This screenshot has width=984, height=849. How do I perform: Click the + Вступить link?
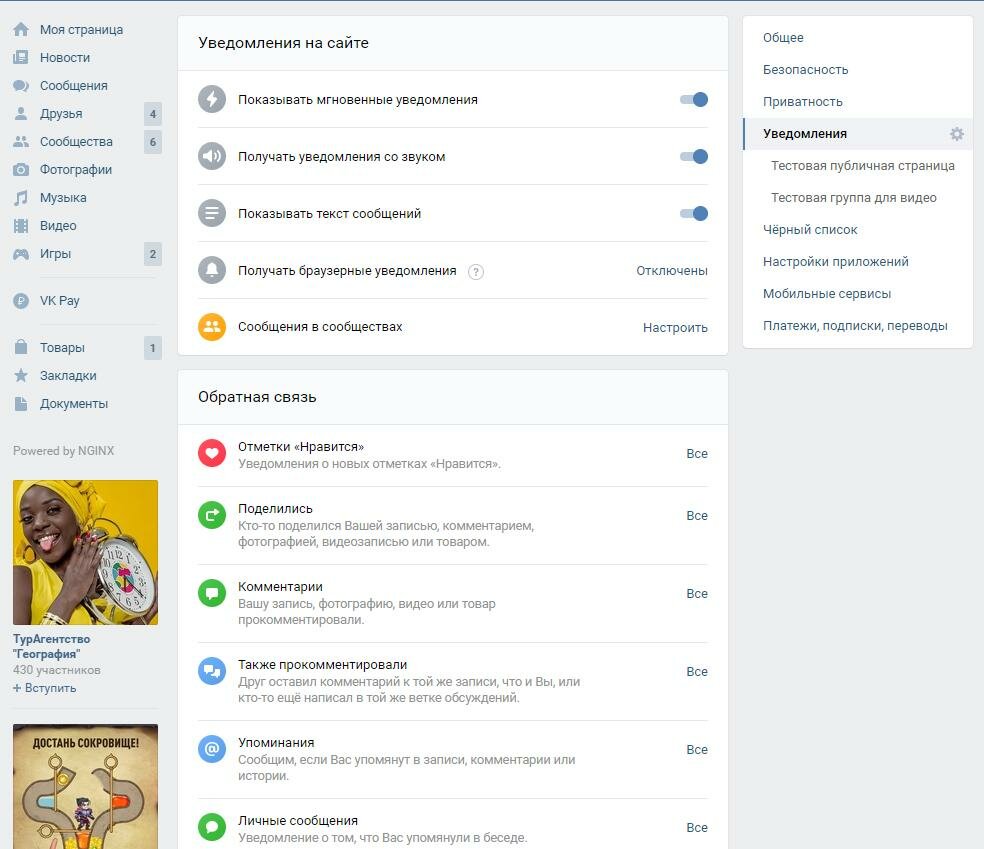pos(45,688)
